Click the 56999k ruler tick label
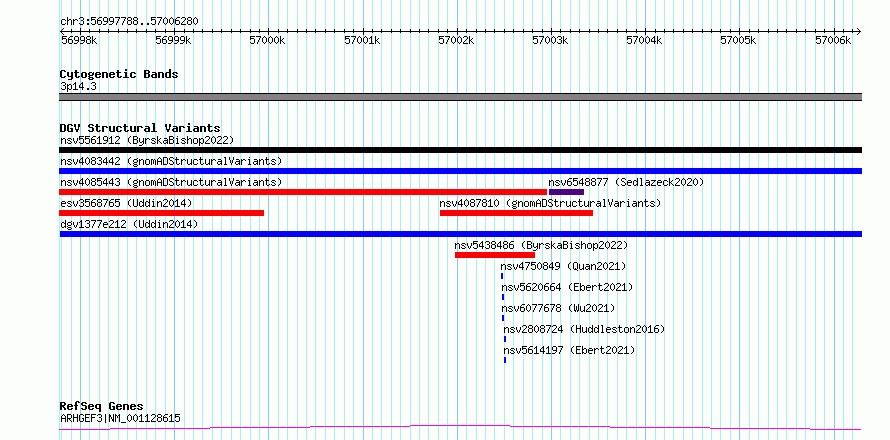The width and height of the screenshot is (890, 440). pyautogui.click(x=173, y=40)
